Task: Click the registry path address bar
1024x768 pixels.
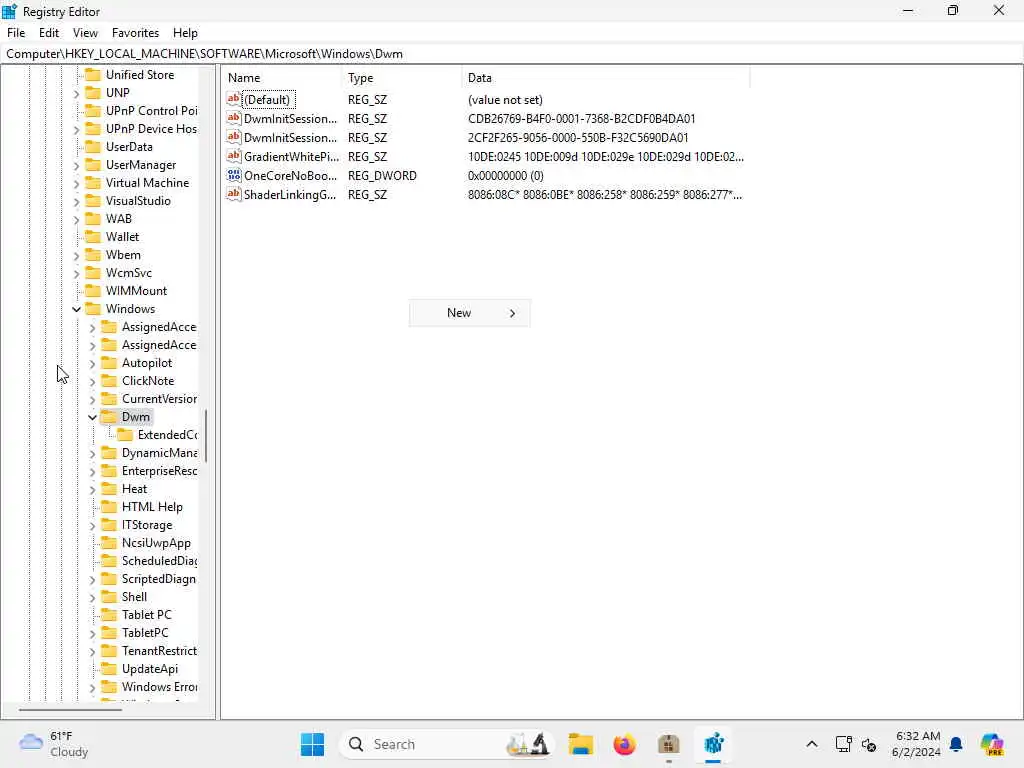Action: (512, 54)
